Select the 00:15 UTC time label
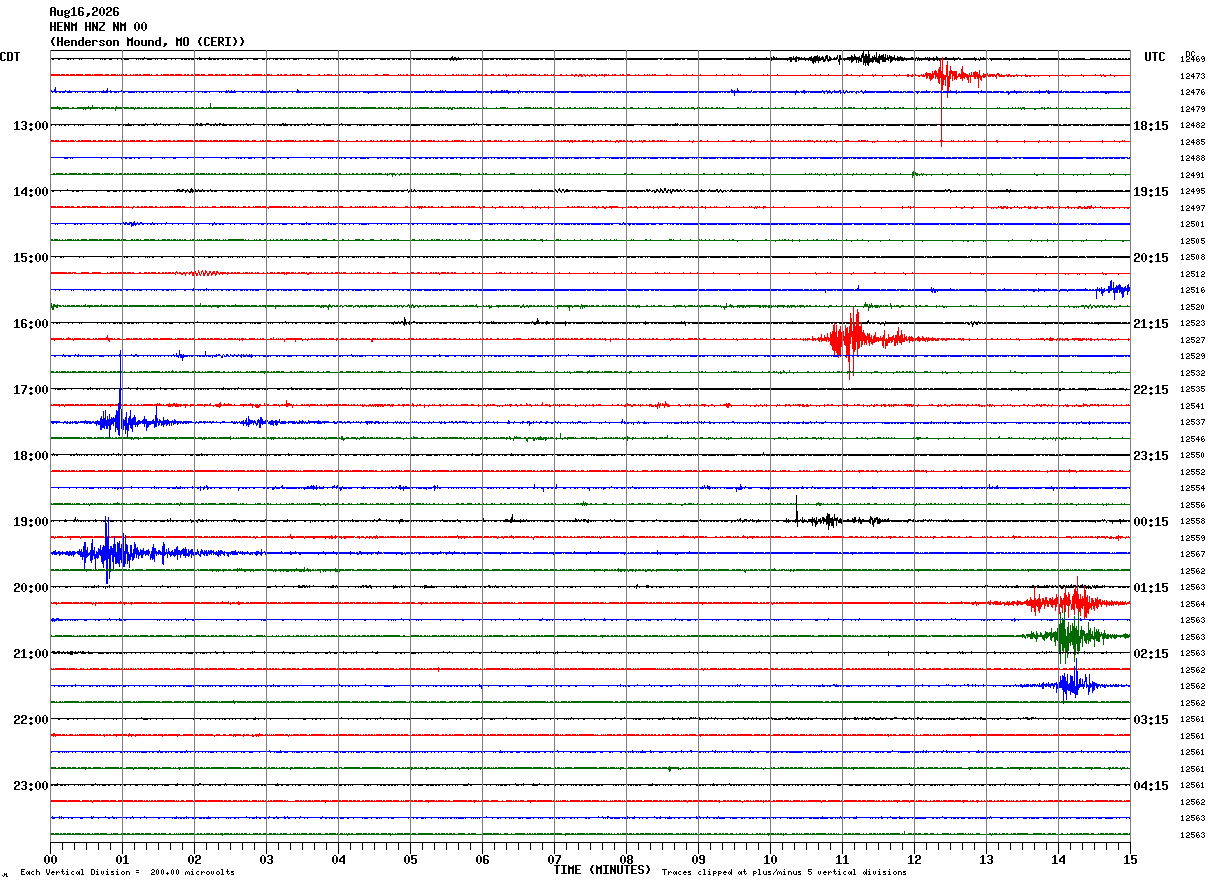The image size is (1210, 886). pos(1151,522)
